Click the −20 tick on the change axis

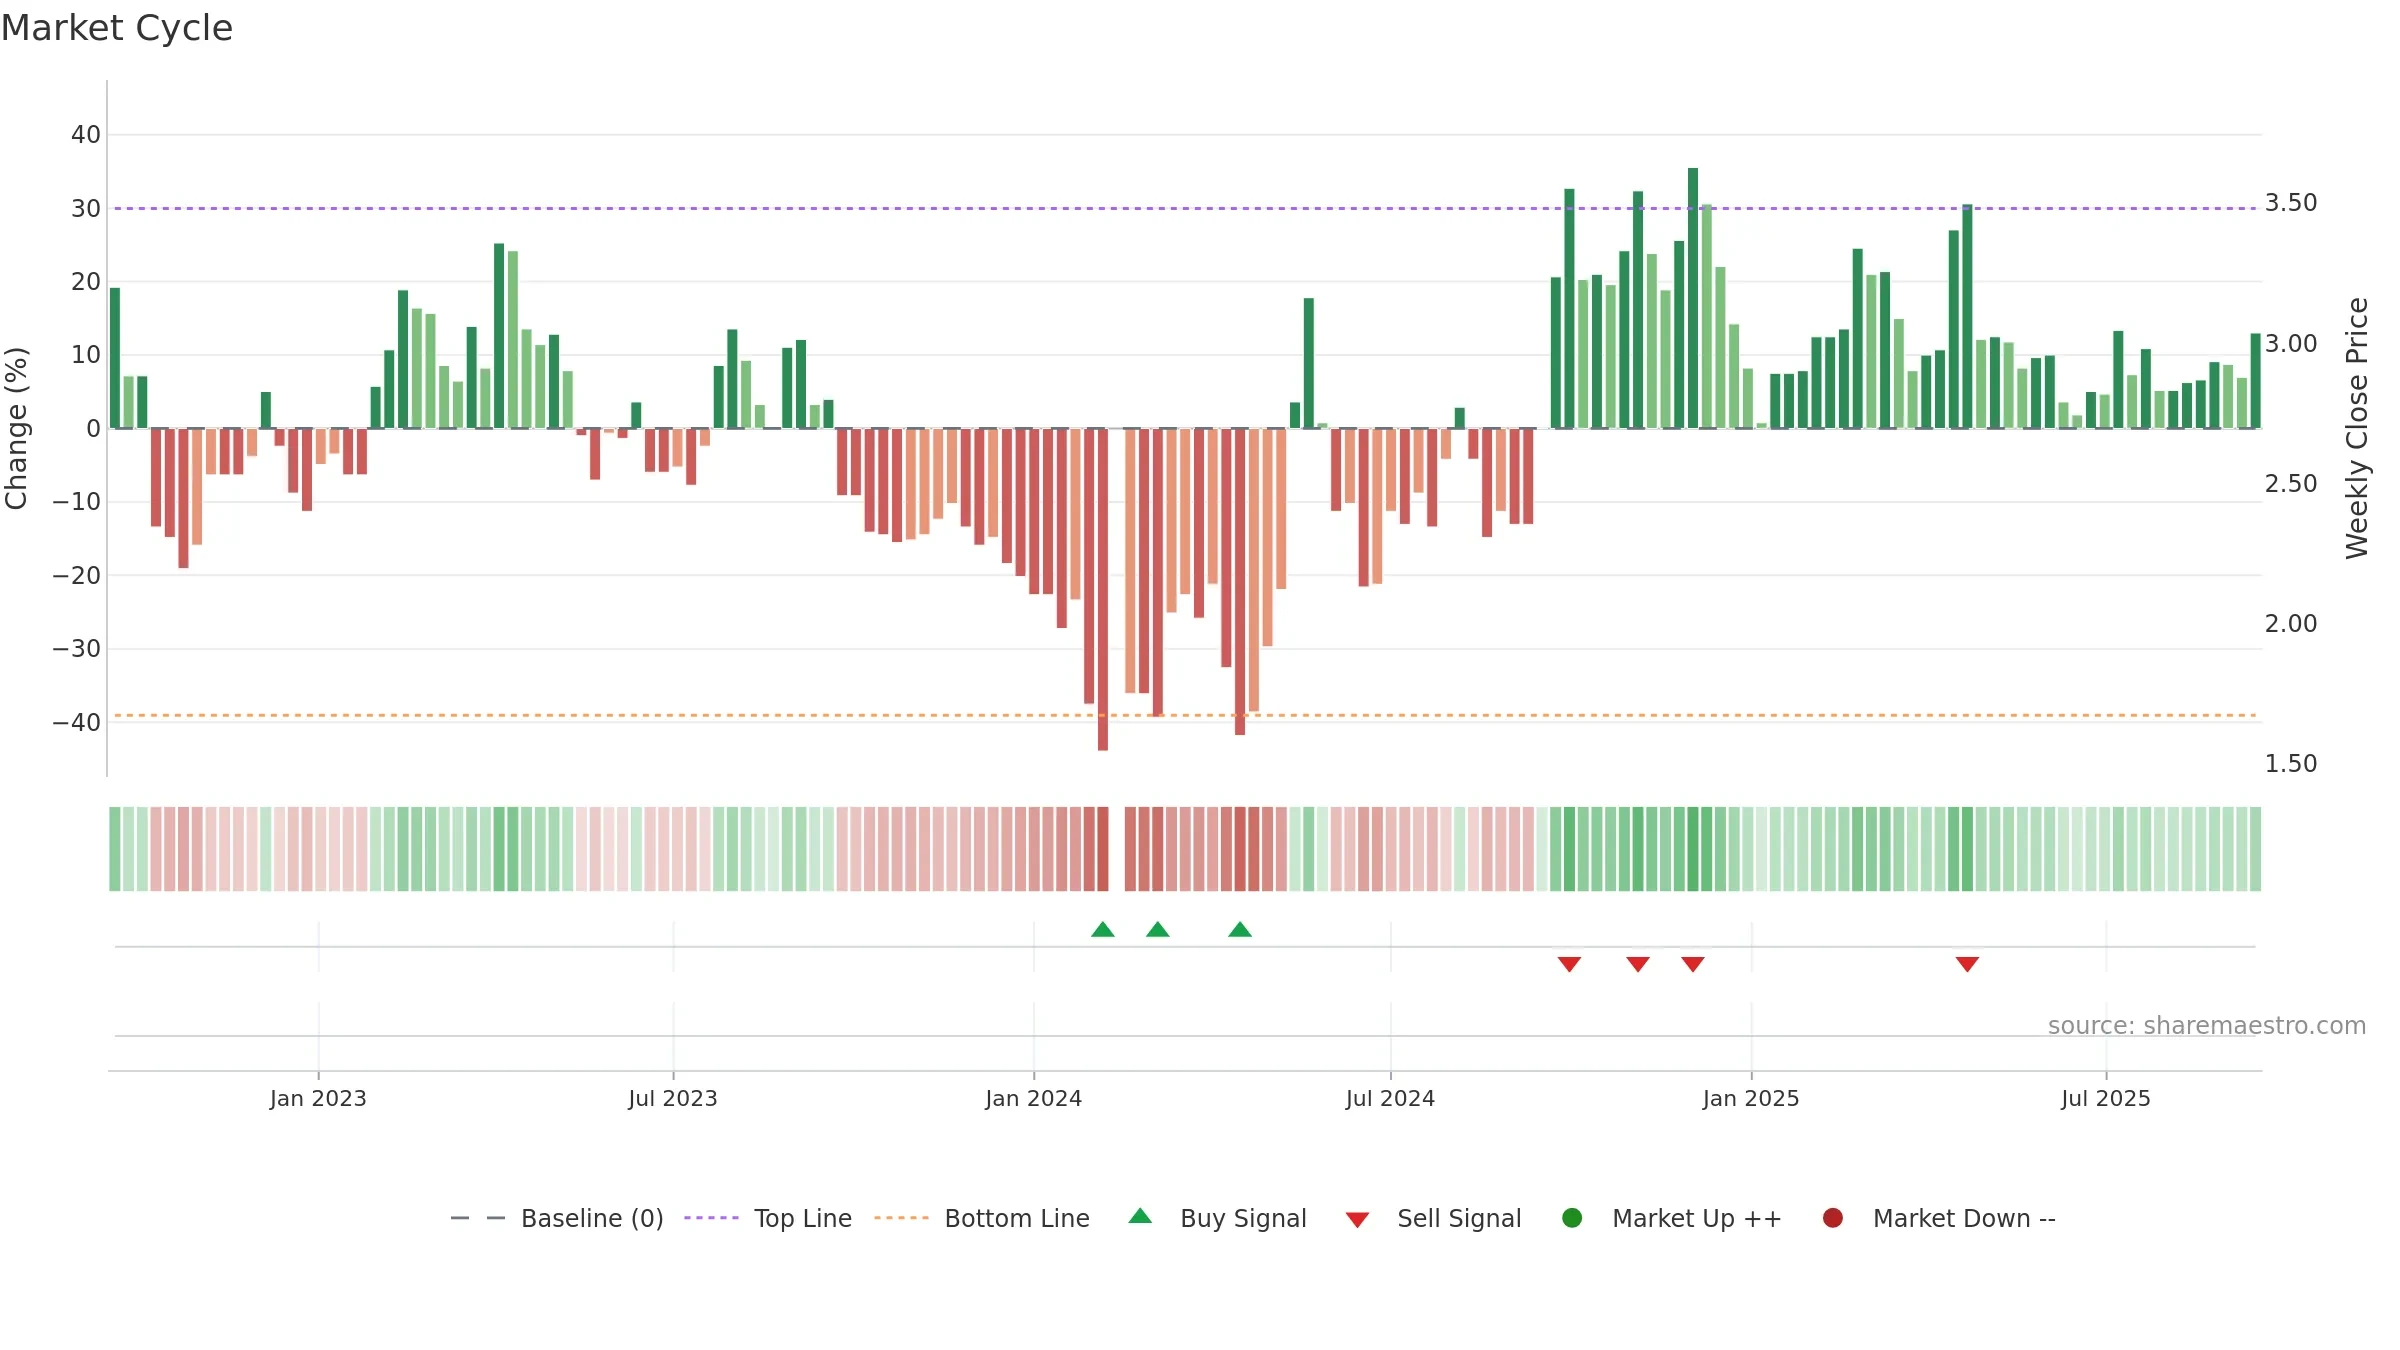[77, 576]
